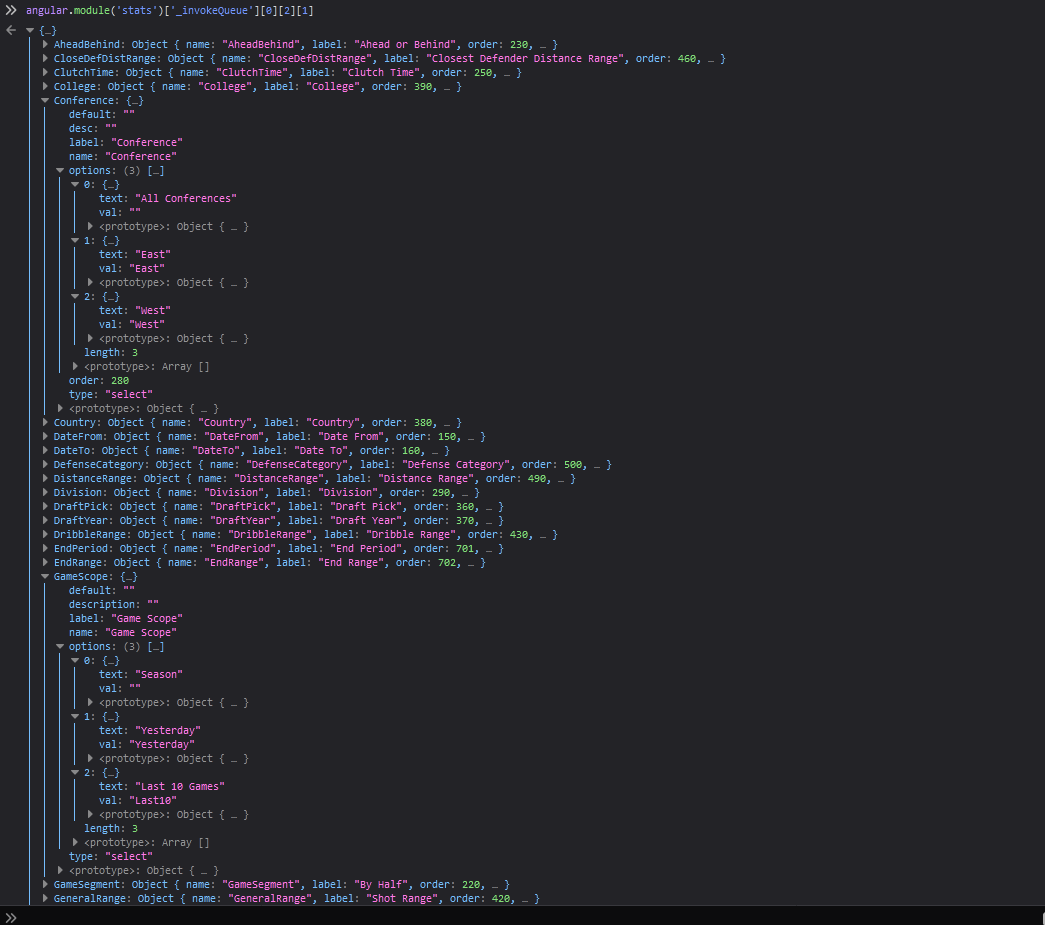Expand the AheadBehind object row
The image size is (1045, 925).
(x=45, y=44)
